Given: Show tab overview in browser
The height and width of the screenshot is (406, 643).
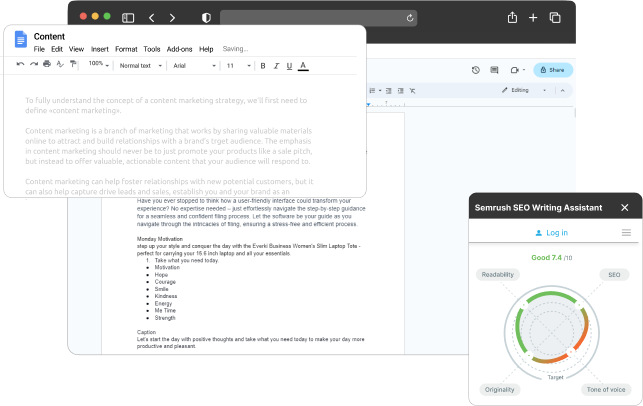Looking at the screenshot, I should [555, 18].
